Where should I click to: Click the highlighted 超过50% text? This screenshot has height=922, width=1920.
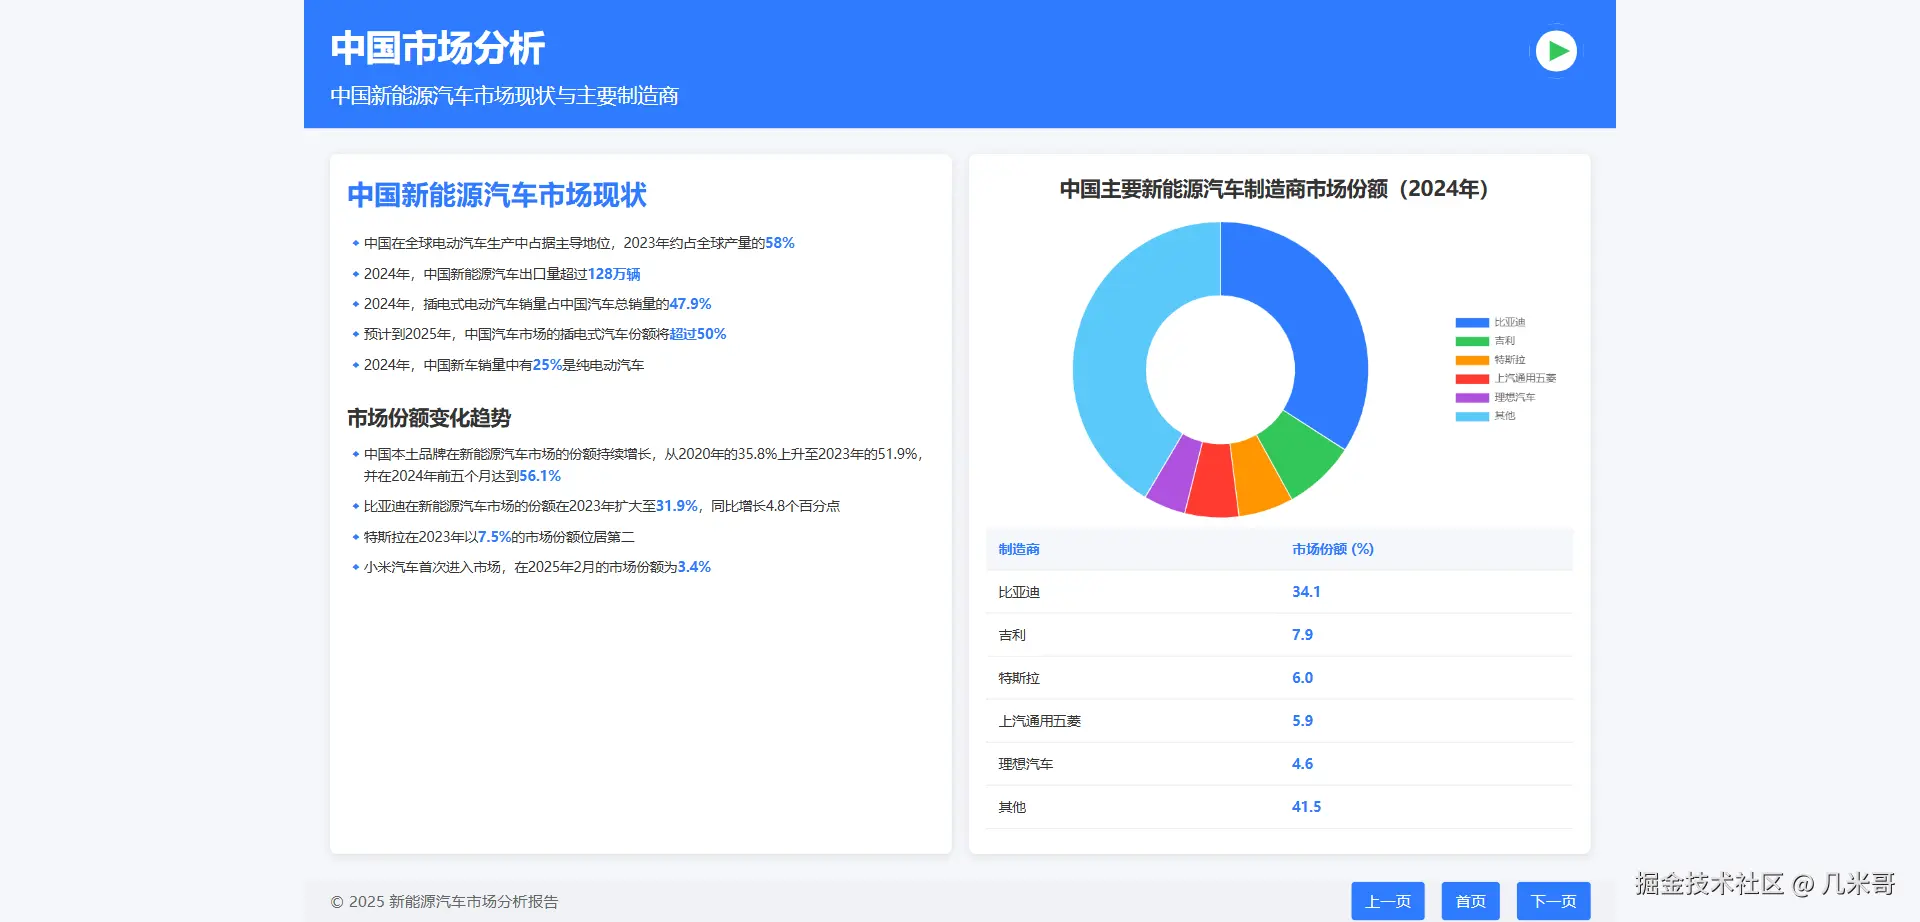(698, 334)
